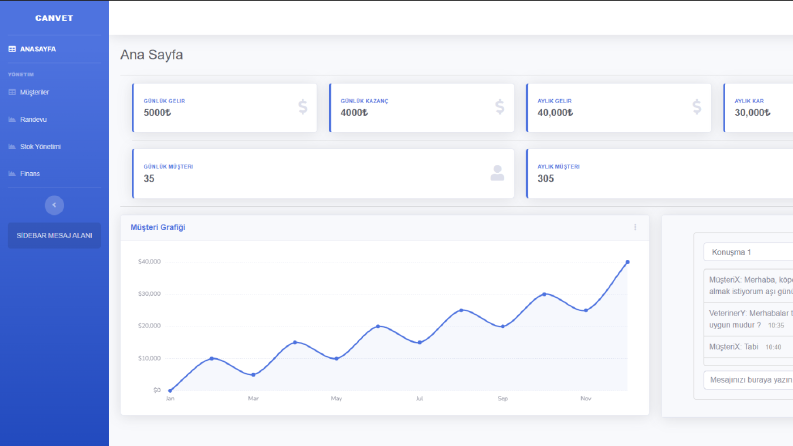Image resolution: width=793 pixels, height=446 pixels.
Task: Click the CANVET brand logo
Action: [x=54, y=18]
